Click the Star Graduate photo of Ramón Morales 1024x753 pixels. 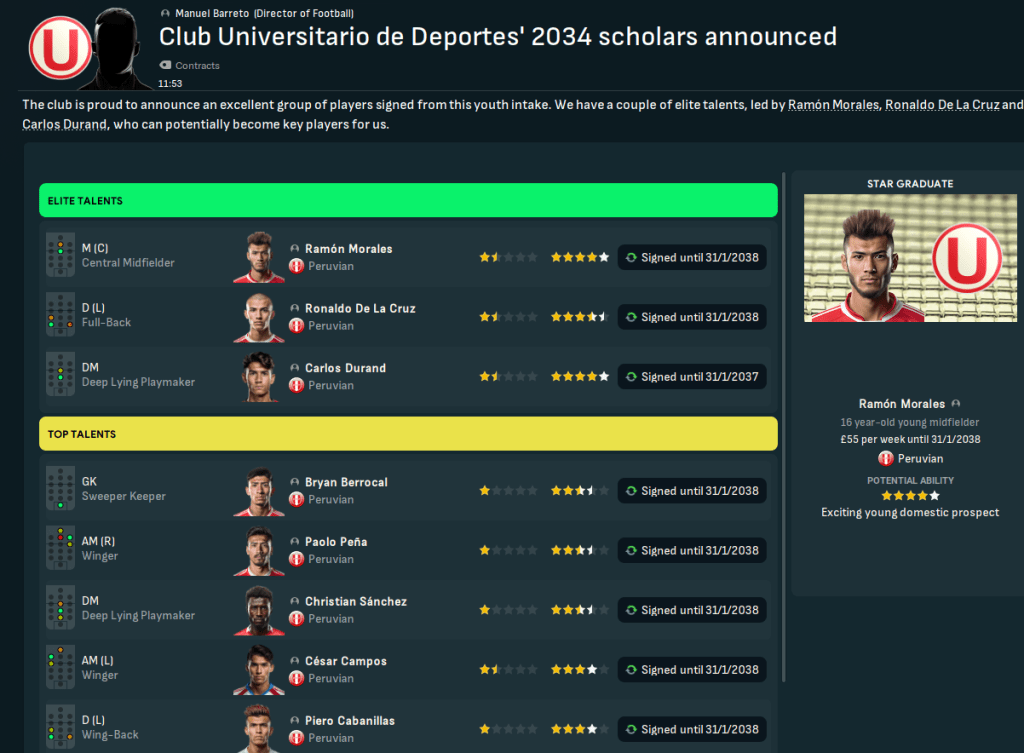coord(903,258)
